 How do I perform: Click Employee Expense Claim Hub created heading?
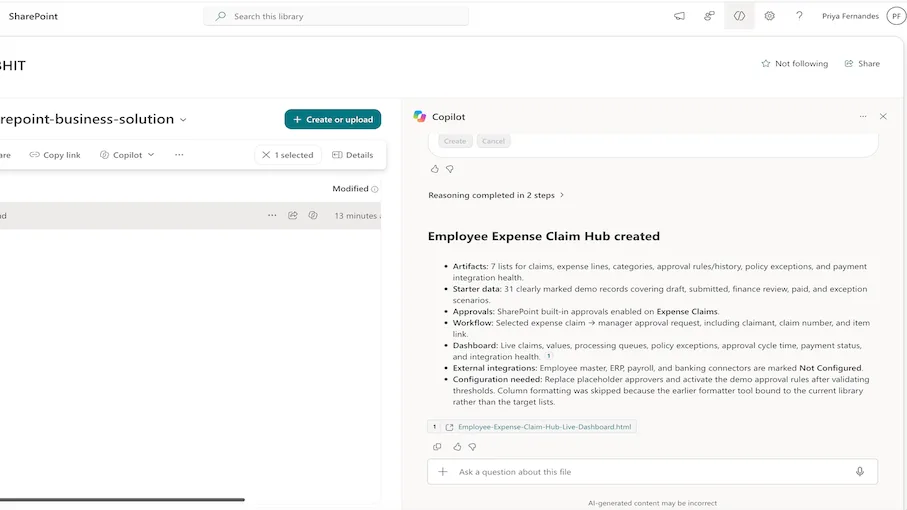tap(544, 236)
